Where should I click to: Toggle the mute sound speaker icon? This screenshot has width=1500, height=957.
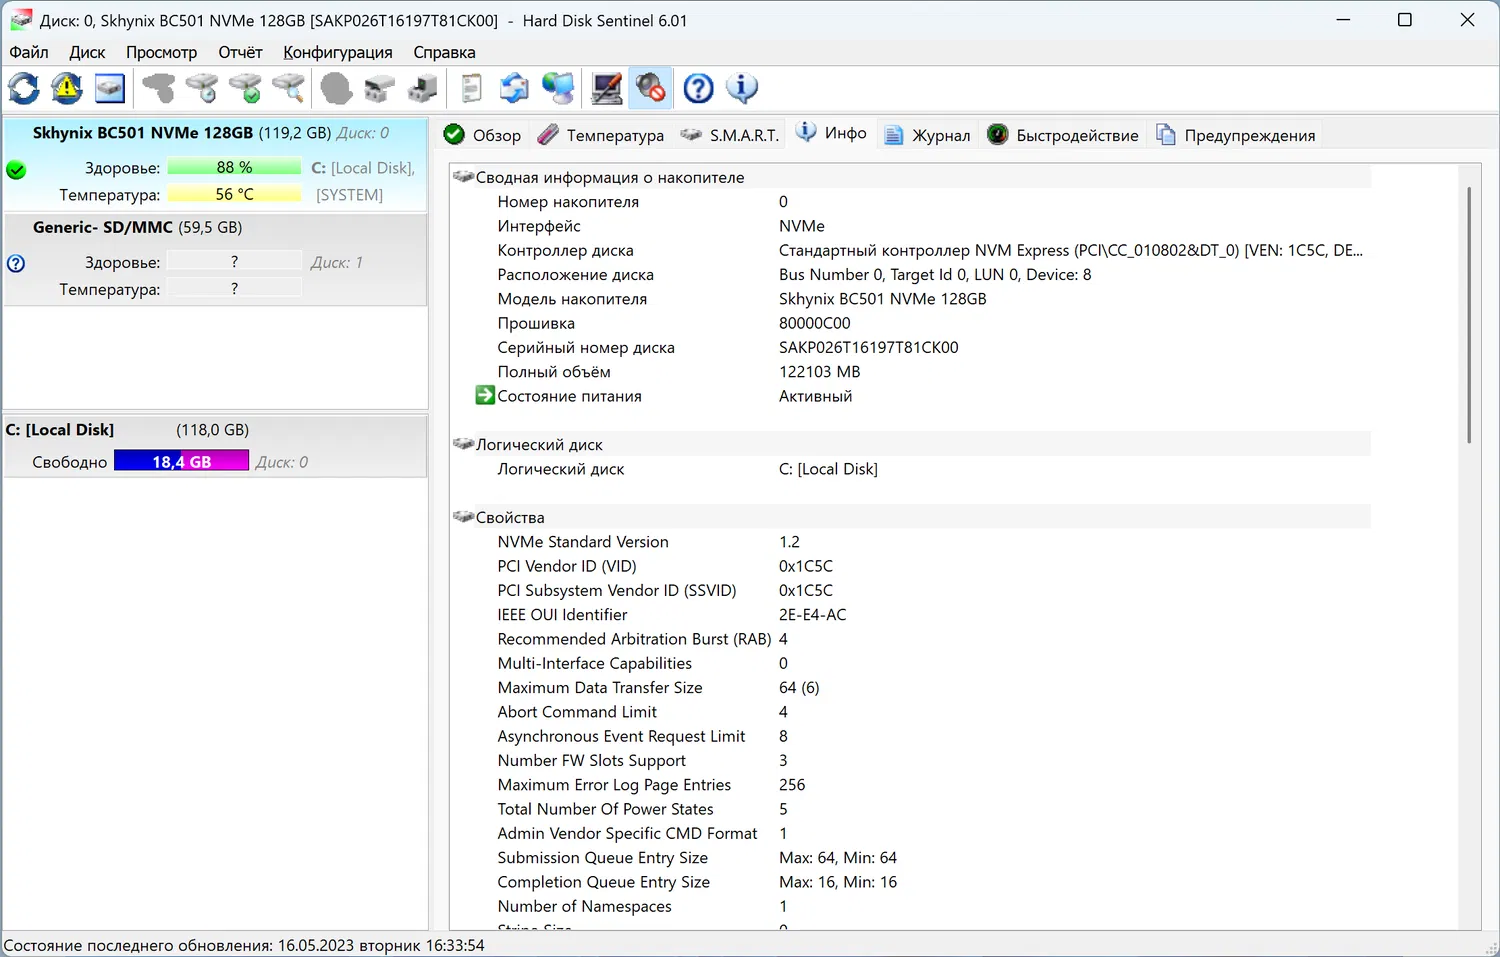coord(651,89)
